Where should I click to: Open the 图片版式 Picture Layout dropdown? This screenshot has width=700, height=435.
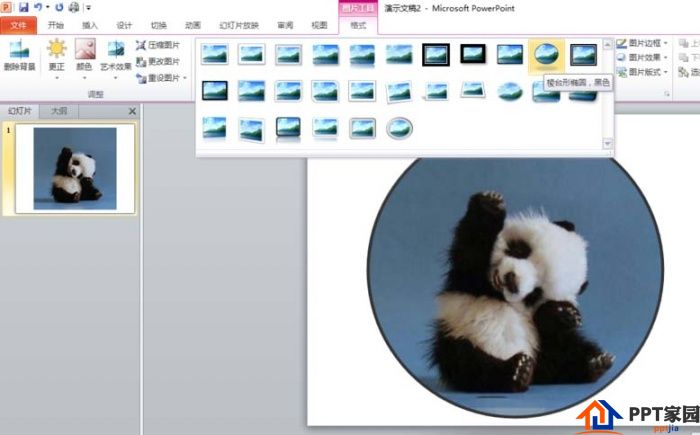coord(642,72)
